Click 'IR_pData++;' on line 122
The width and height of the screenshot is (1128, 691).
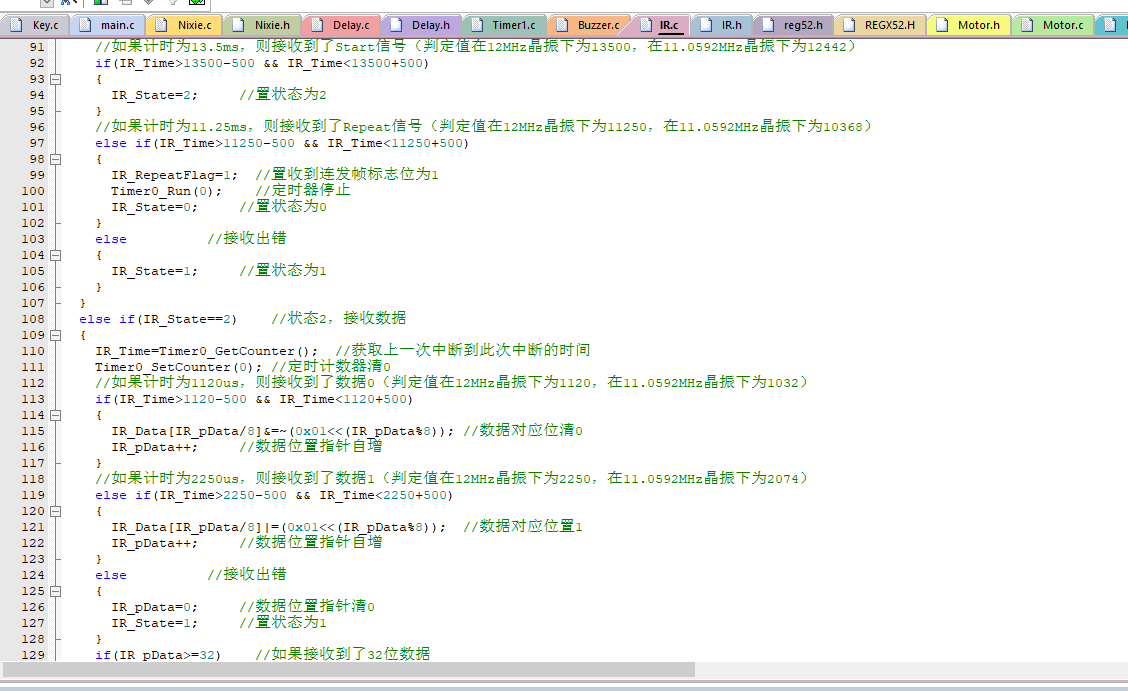[154, 543]
